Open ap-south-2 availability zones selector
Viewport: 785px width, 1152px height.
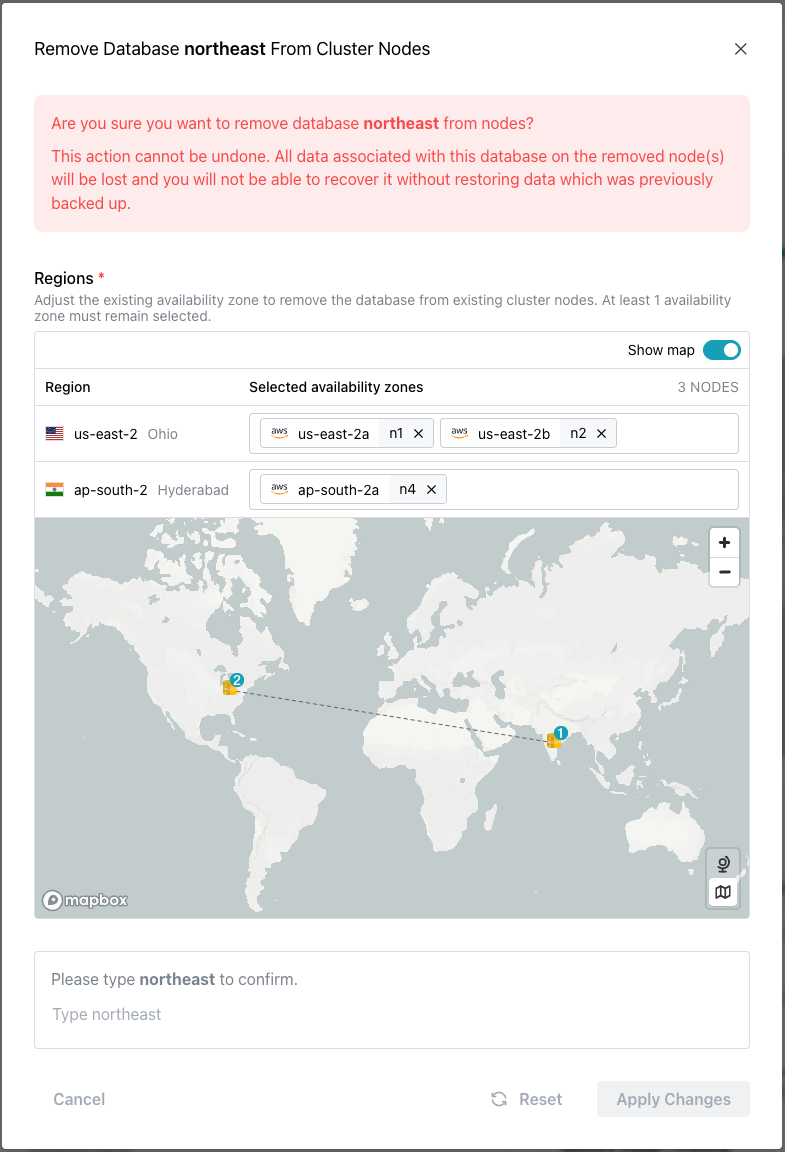(x=590, y=490)
